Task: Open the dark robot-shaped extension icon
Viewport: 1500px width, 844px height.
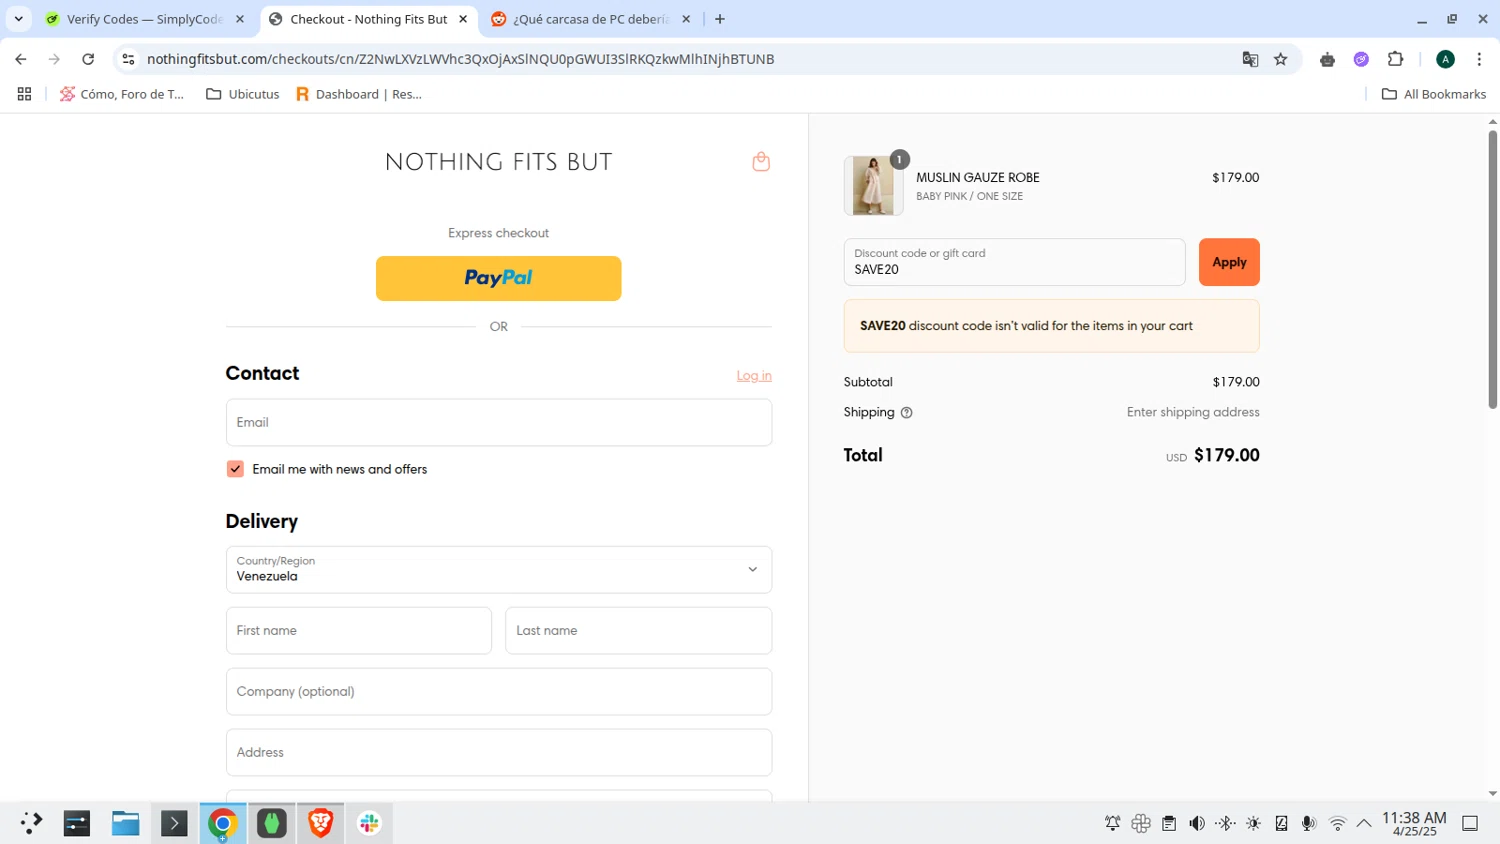Action: [1327, 59]
